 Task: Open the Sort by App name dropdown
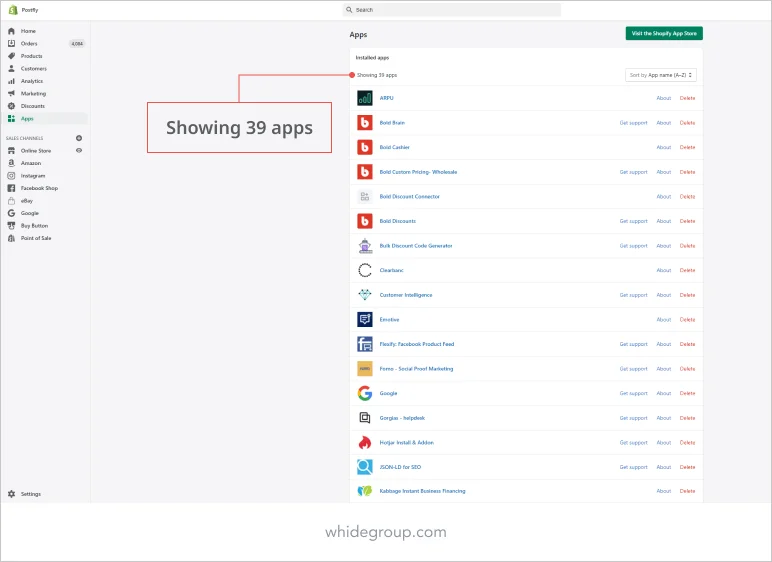point(661,75)
